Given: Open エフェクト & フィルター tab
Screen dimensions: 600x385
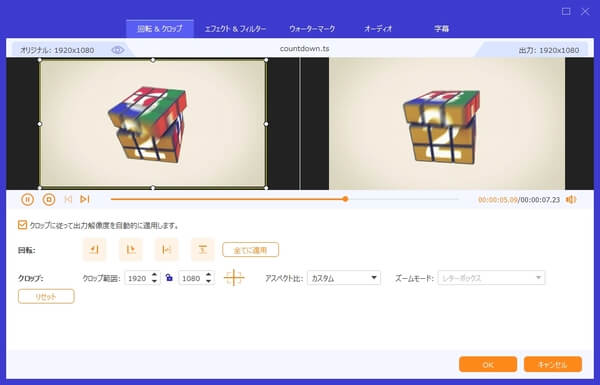Looking at the screenshot, I should [235, 29].
